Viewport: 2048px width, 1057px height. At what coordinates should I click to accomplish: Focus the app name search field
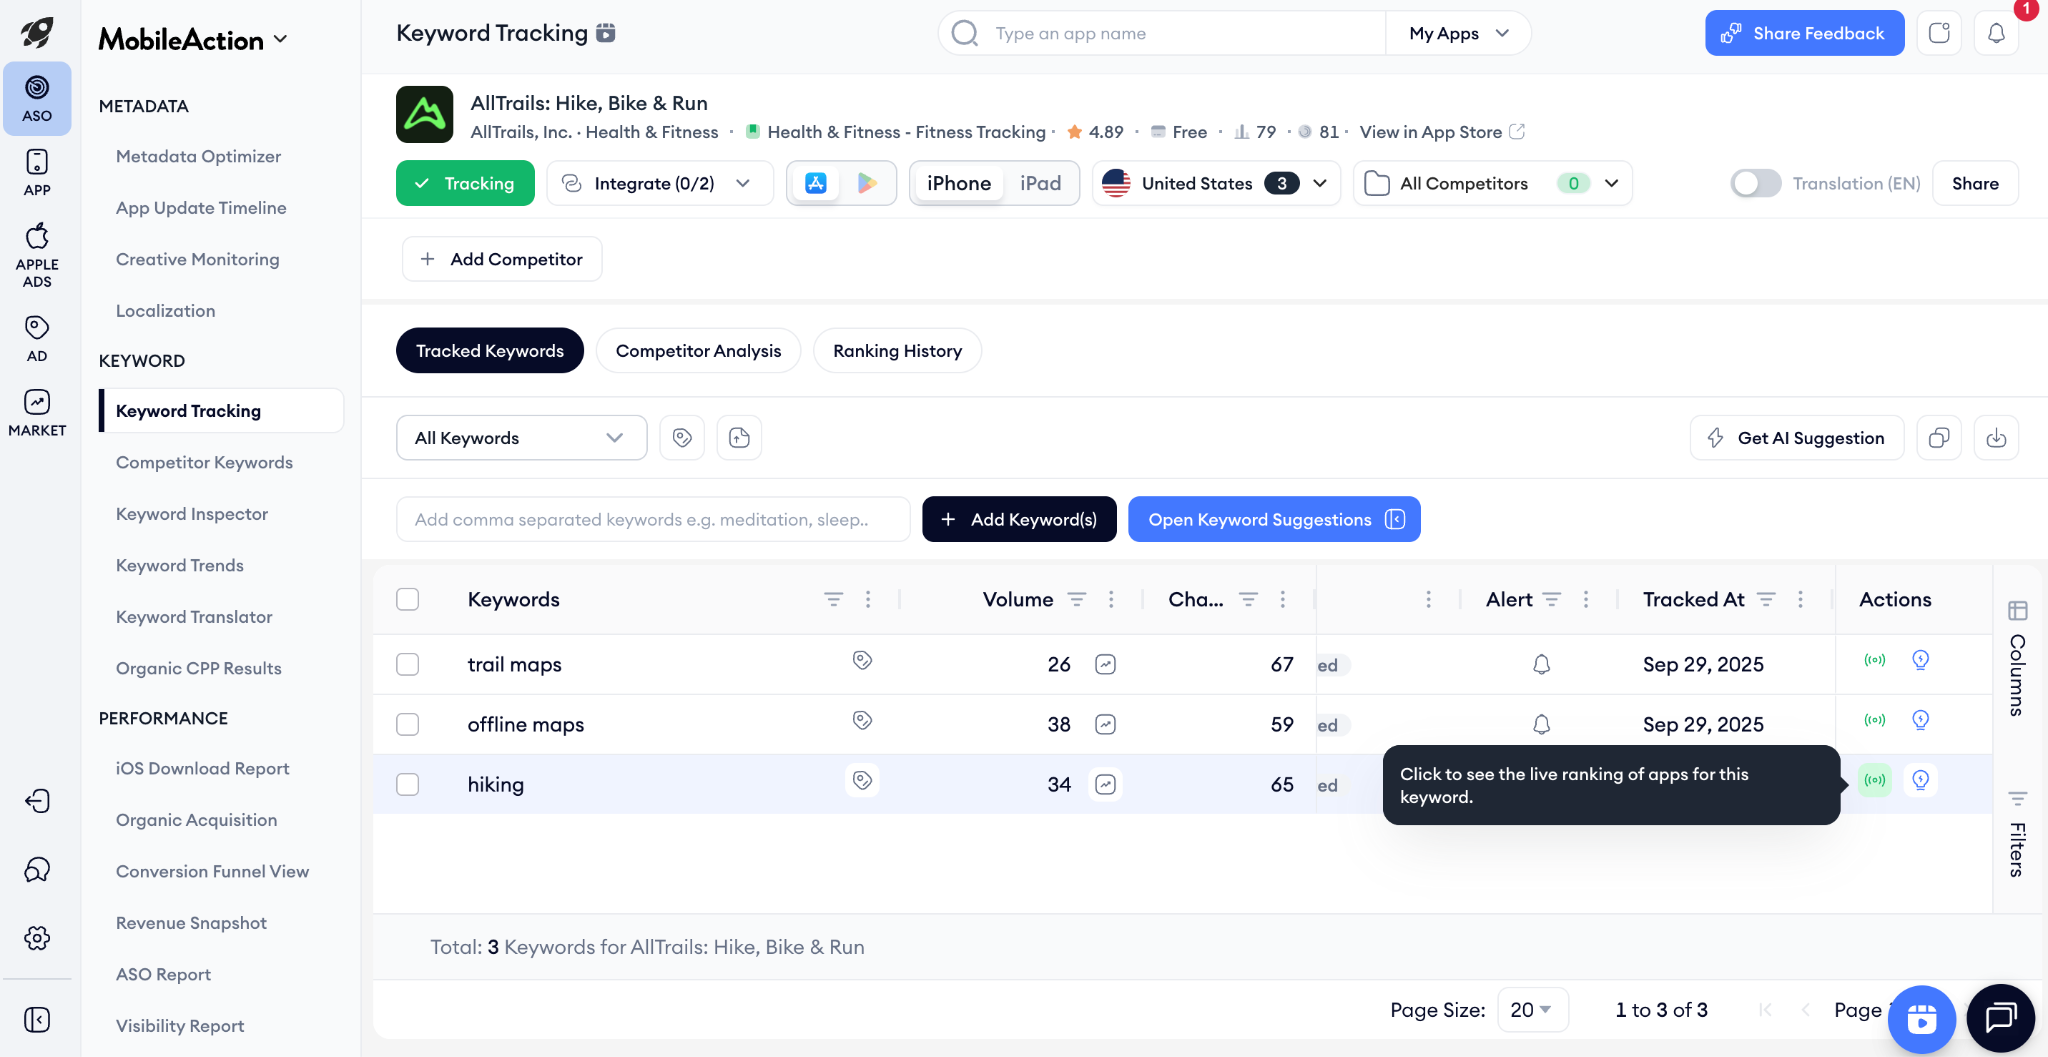click(1162, 33)
